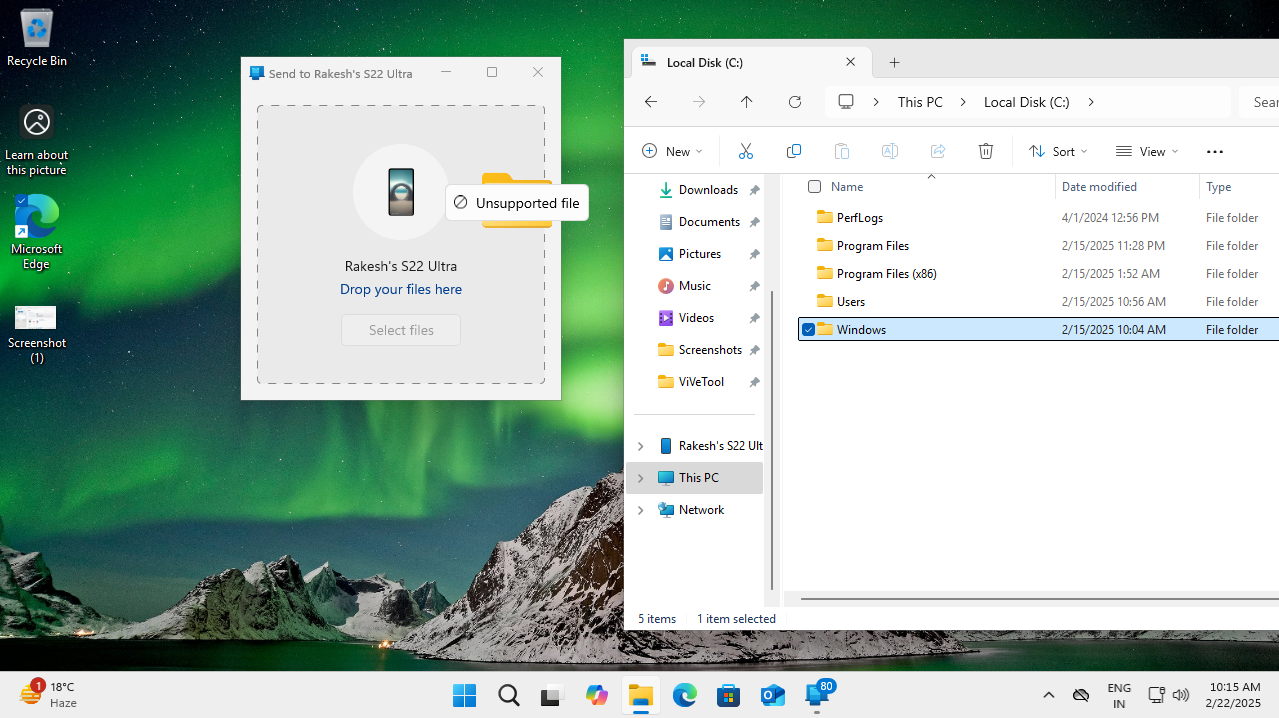Click the Copy icon in the Explorer toolbar

793,150
